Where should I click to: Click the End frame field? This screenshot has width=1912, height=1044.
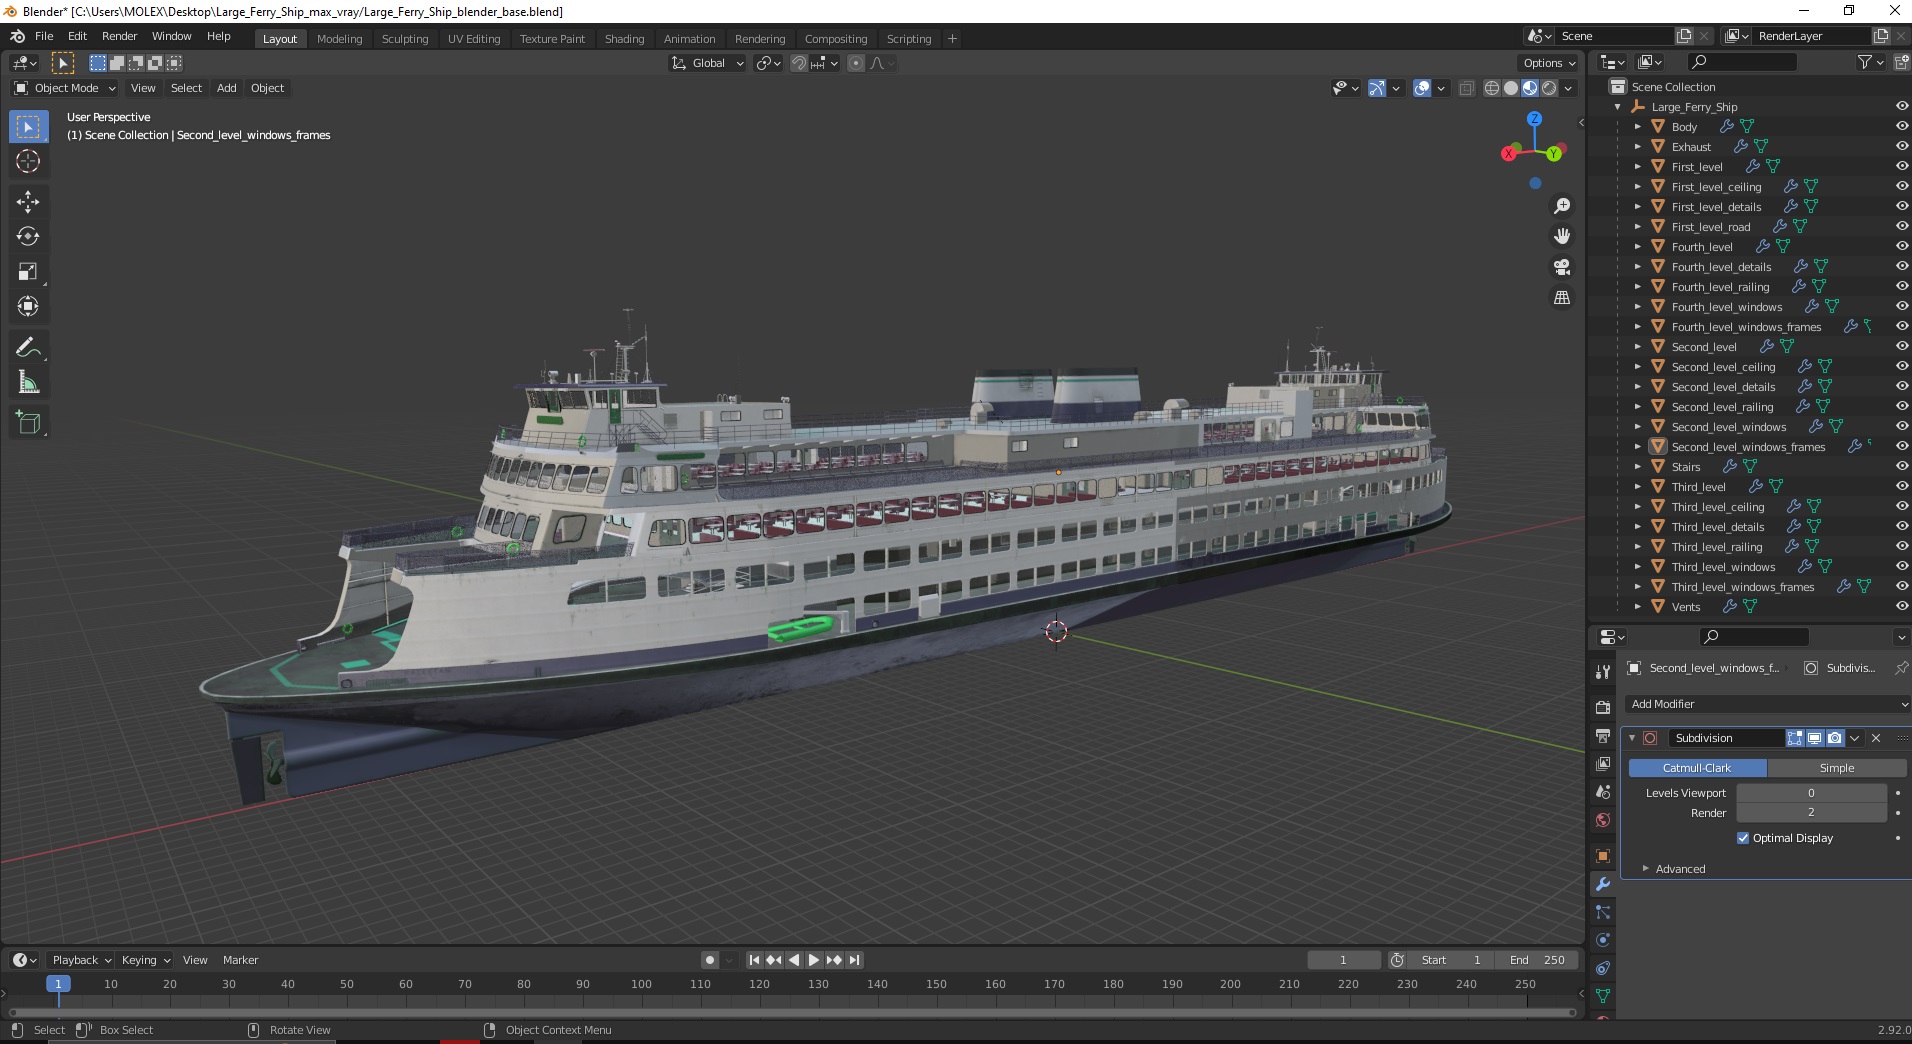[x=1536, y=960]
